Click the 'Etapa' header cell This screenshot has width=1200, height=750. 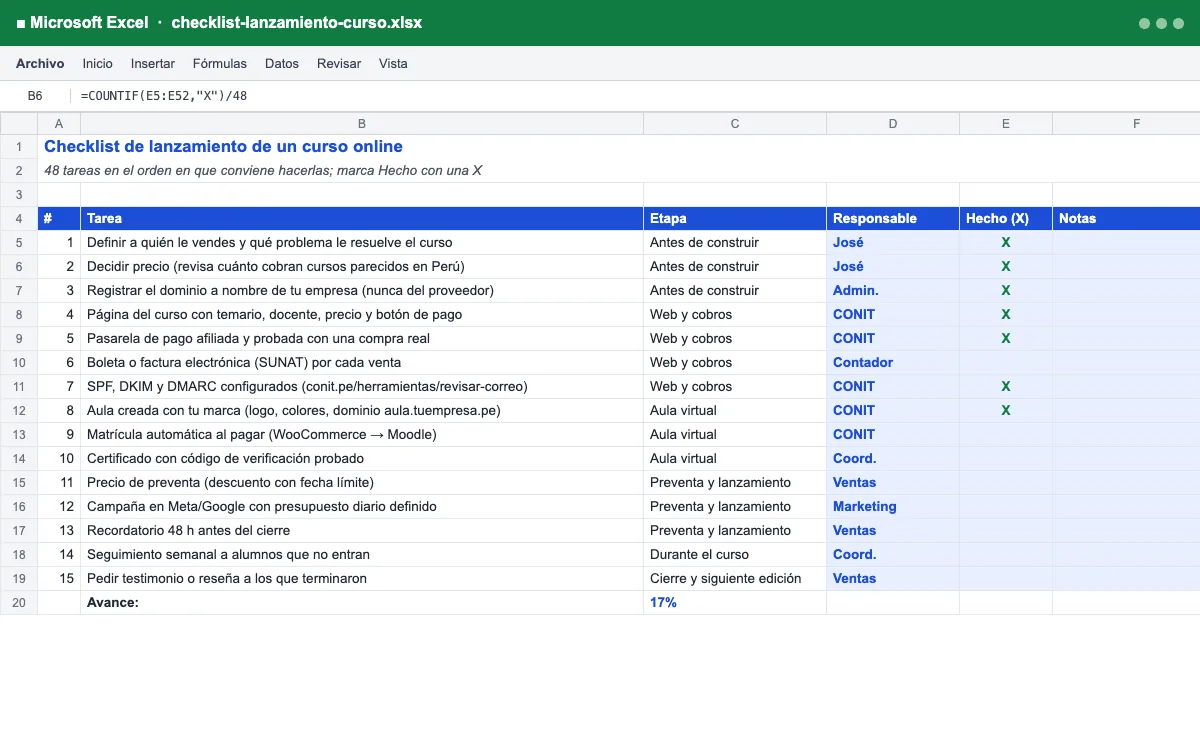pyautogui.click(x=735, y=218)
